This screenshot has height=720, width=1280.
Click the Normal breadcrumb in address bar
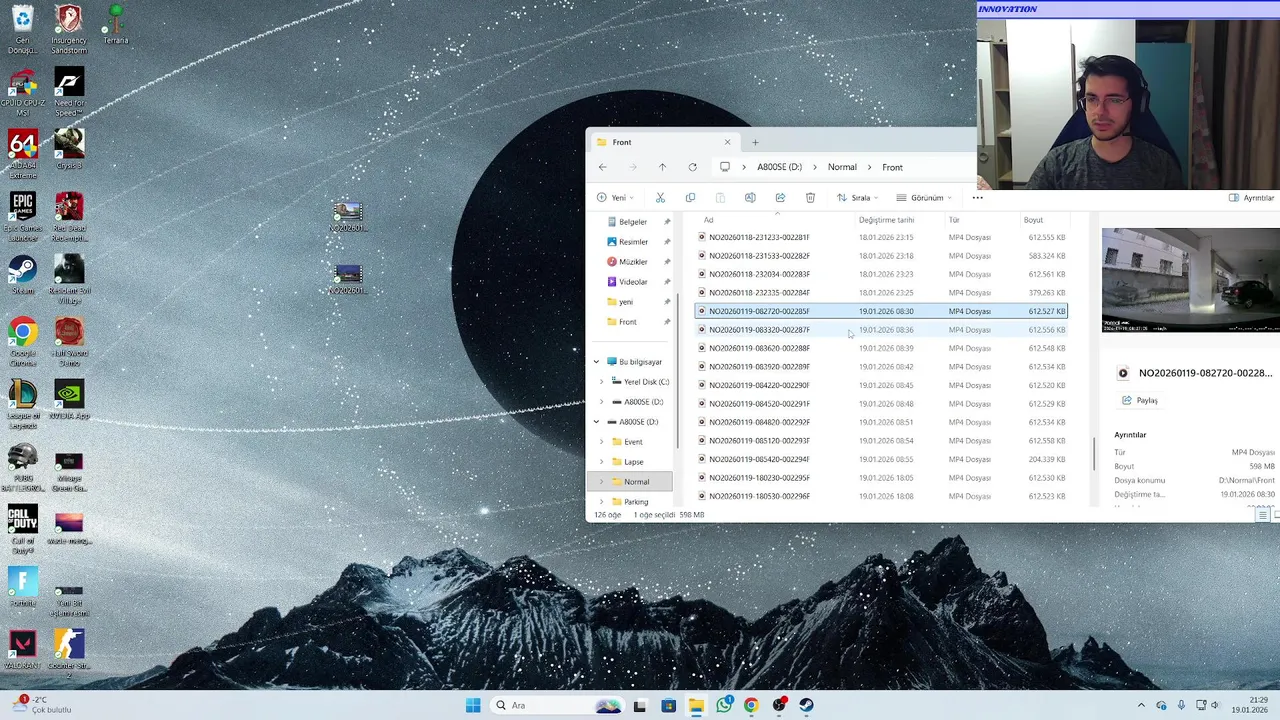click(842, 167)
